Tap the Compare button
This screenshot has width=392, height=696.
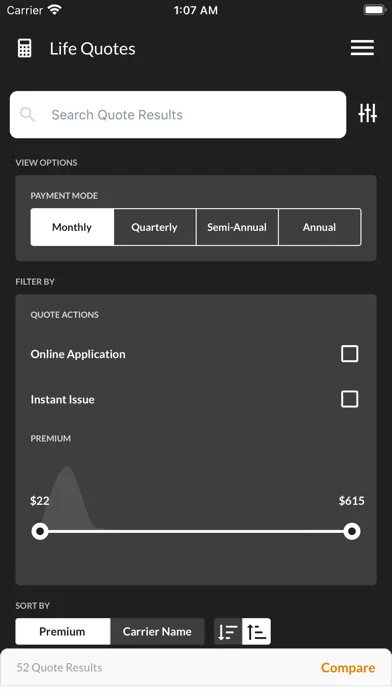tap(348, 668)
